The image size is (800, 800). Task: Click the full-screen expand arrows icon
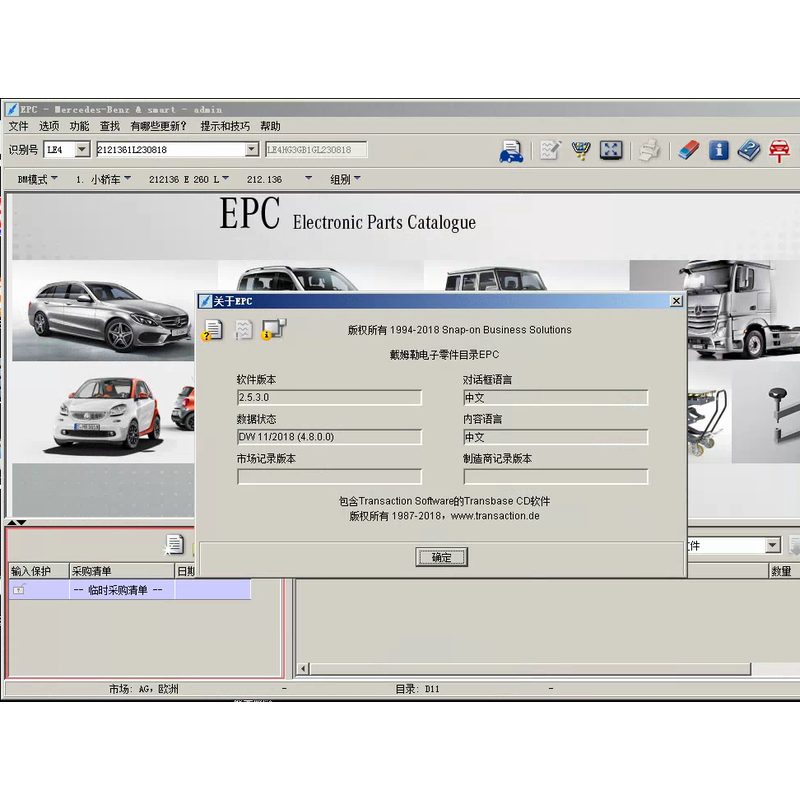(x=611, y=151)
